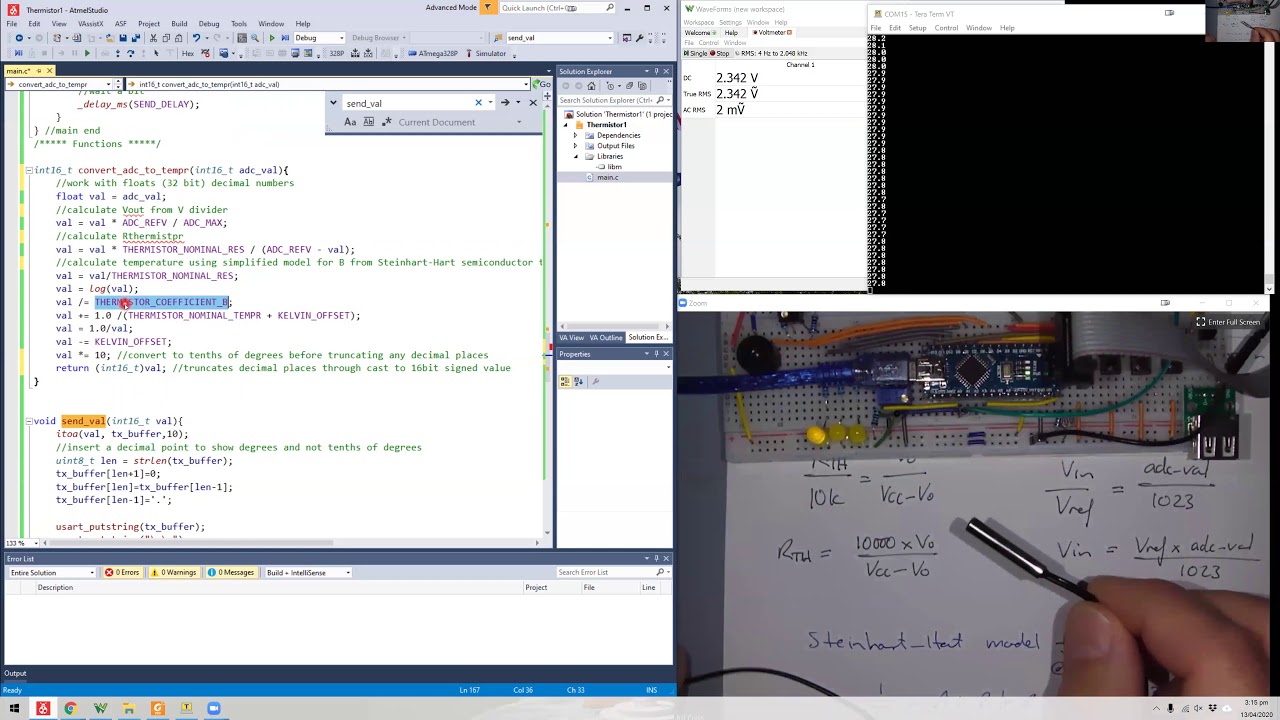Click the Show All Files icon in Solution Explorer

click(642, 86)
